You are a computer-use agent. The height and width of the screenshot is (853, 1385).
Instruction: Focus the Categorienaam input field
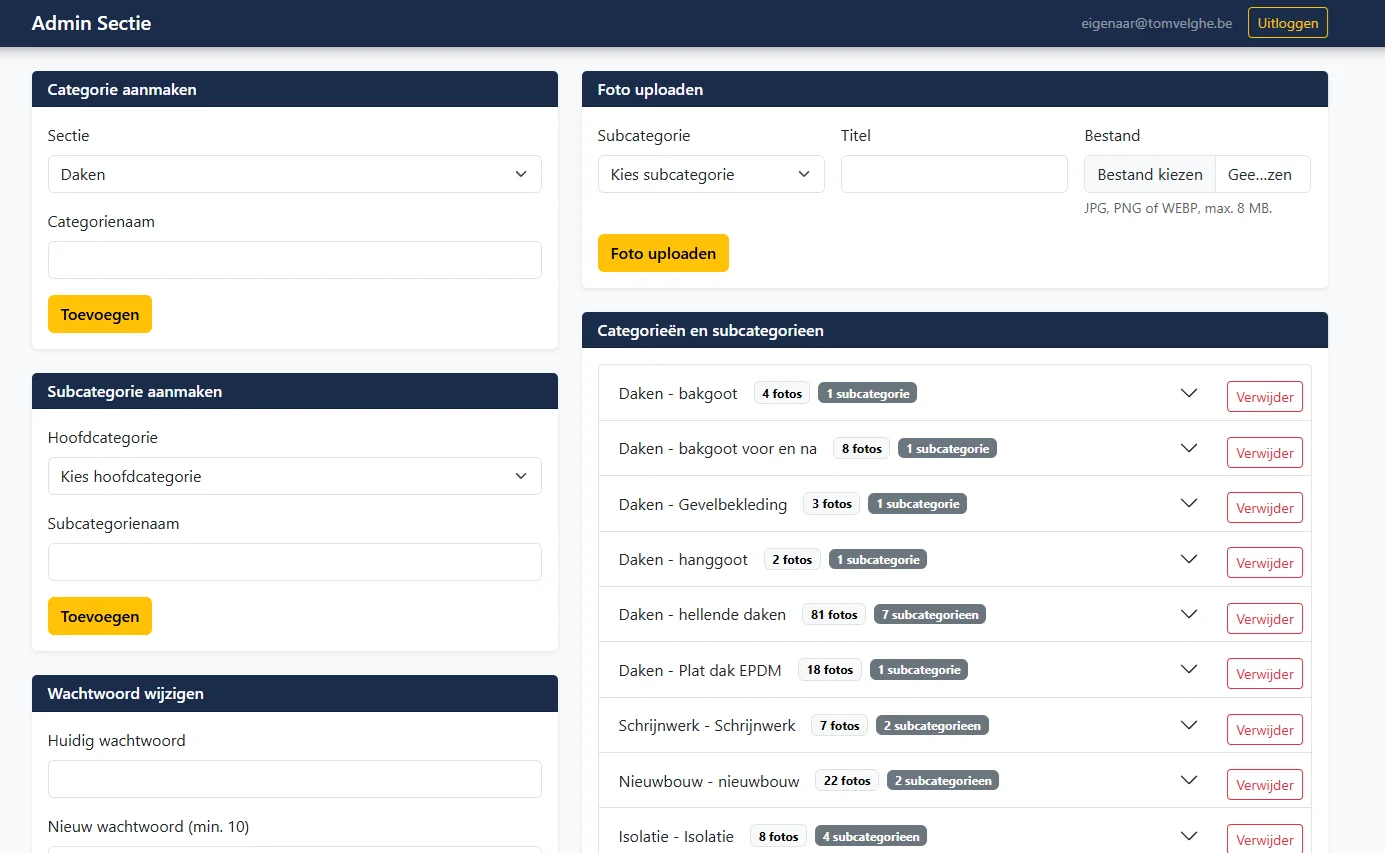[x=295, y=260]
